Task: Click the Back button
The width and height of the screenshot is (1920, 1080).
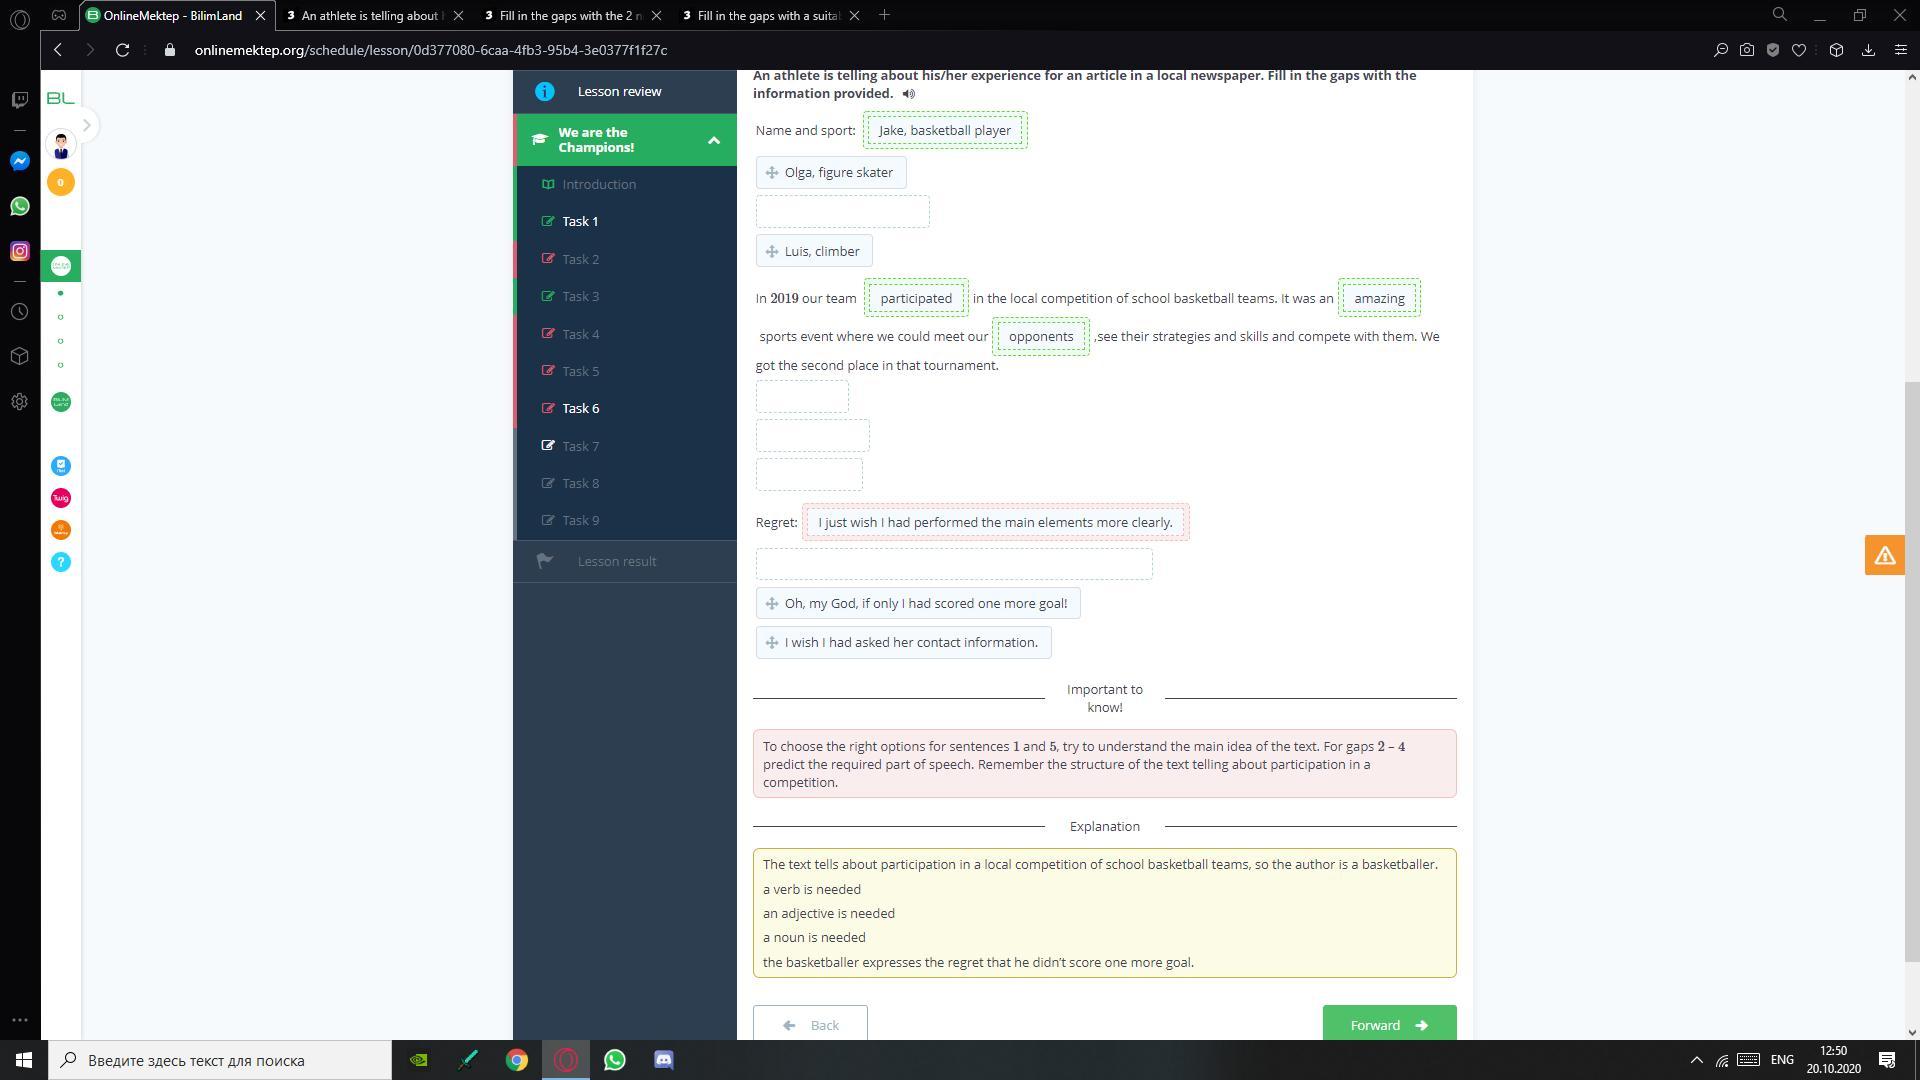Action: pos(810,1024)
